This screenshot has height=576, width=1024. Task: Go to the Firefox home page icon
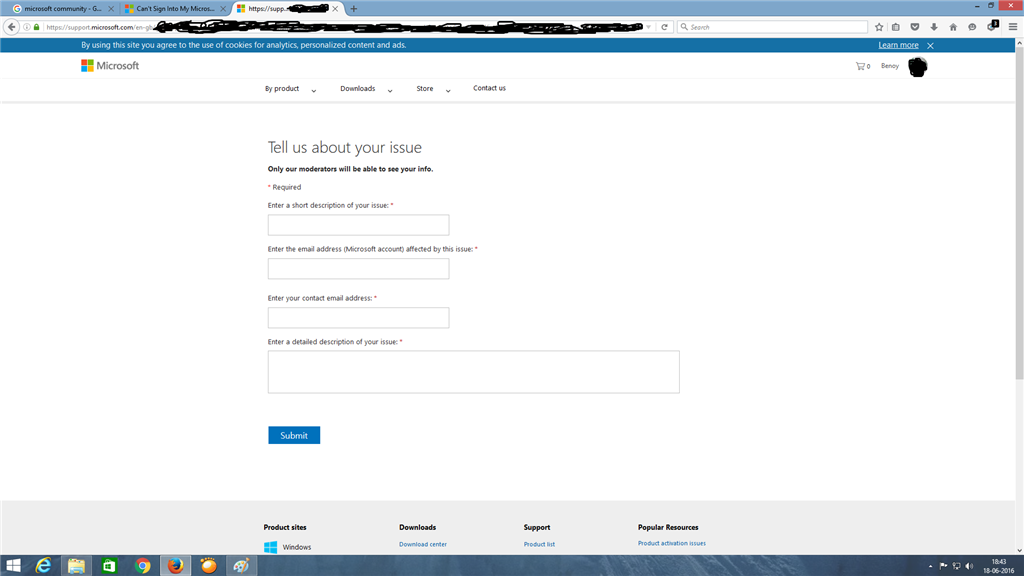(953, 27)
